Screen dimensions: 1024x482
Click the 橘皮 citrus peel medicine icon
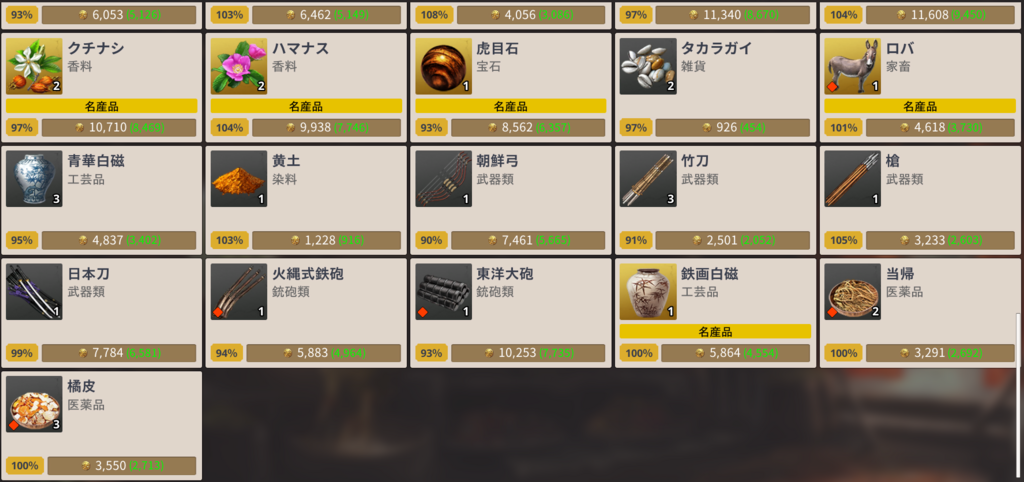coord(34,404)
